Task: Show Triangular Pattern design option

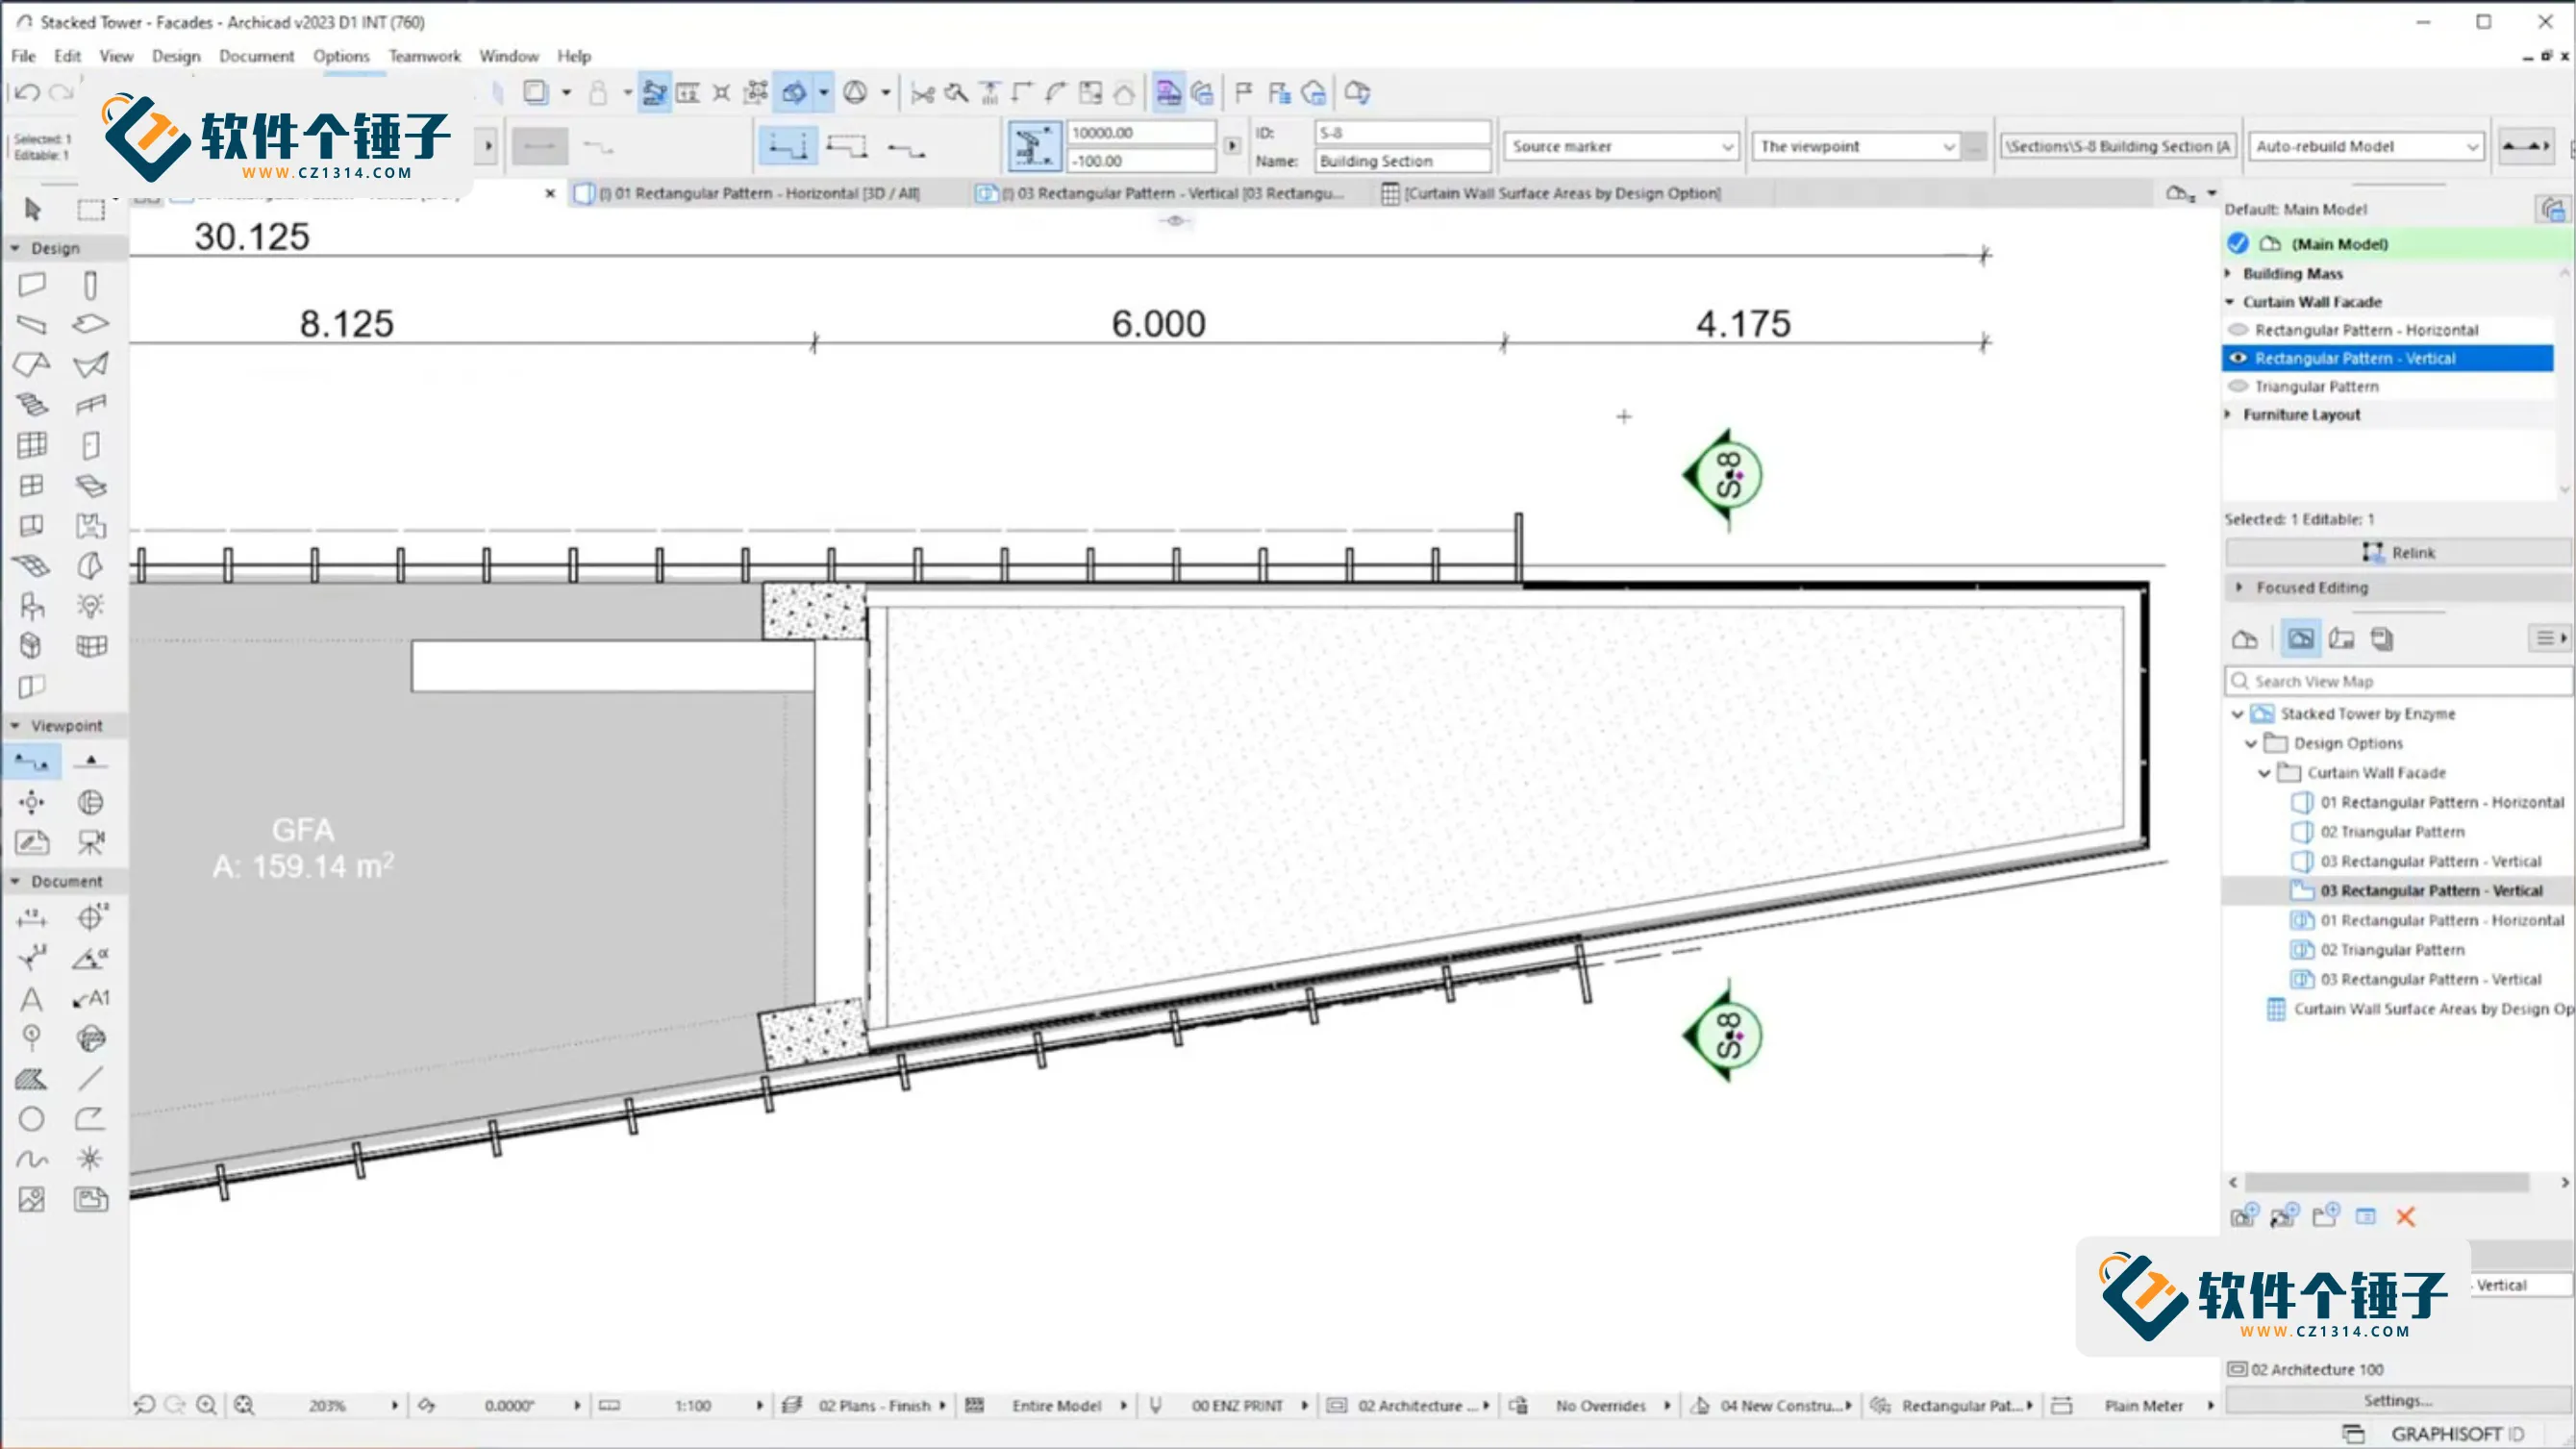Action: 2238,386
